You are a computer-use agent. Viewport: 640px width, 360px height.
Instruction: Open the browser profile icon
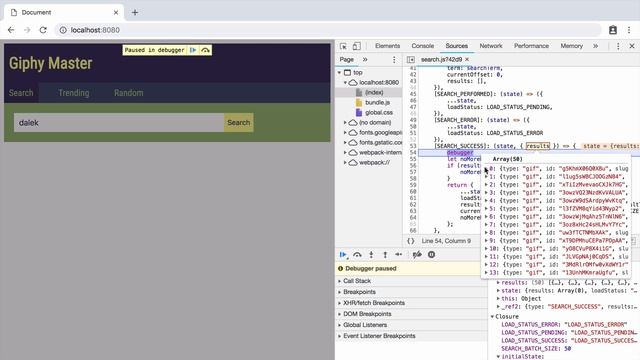point(613,30)
